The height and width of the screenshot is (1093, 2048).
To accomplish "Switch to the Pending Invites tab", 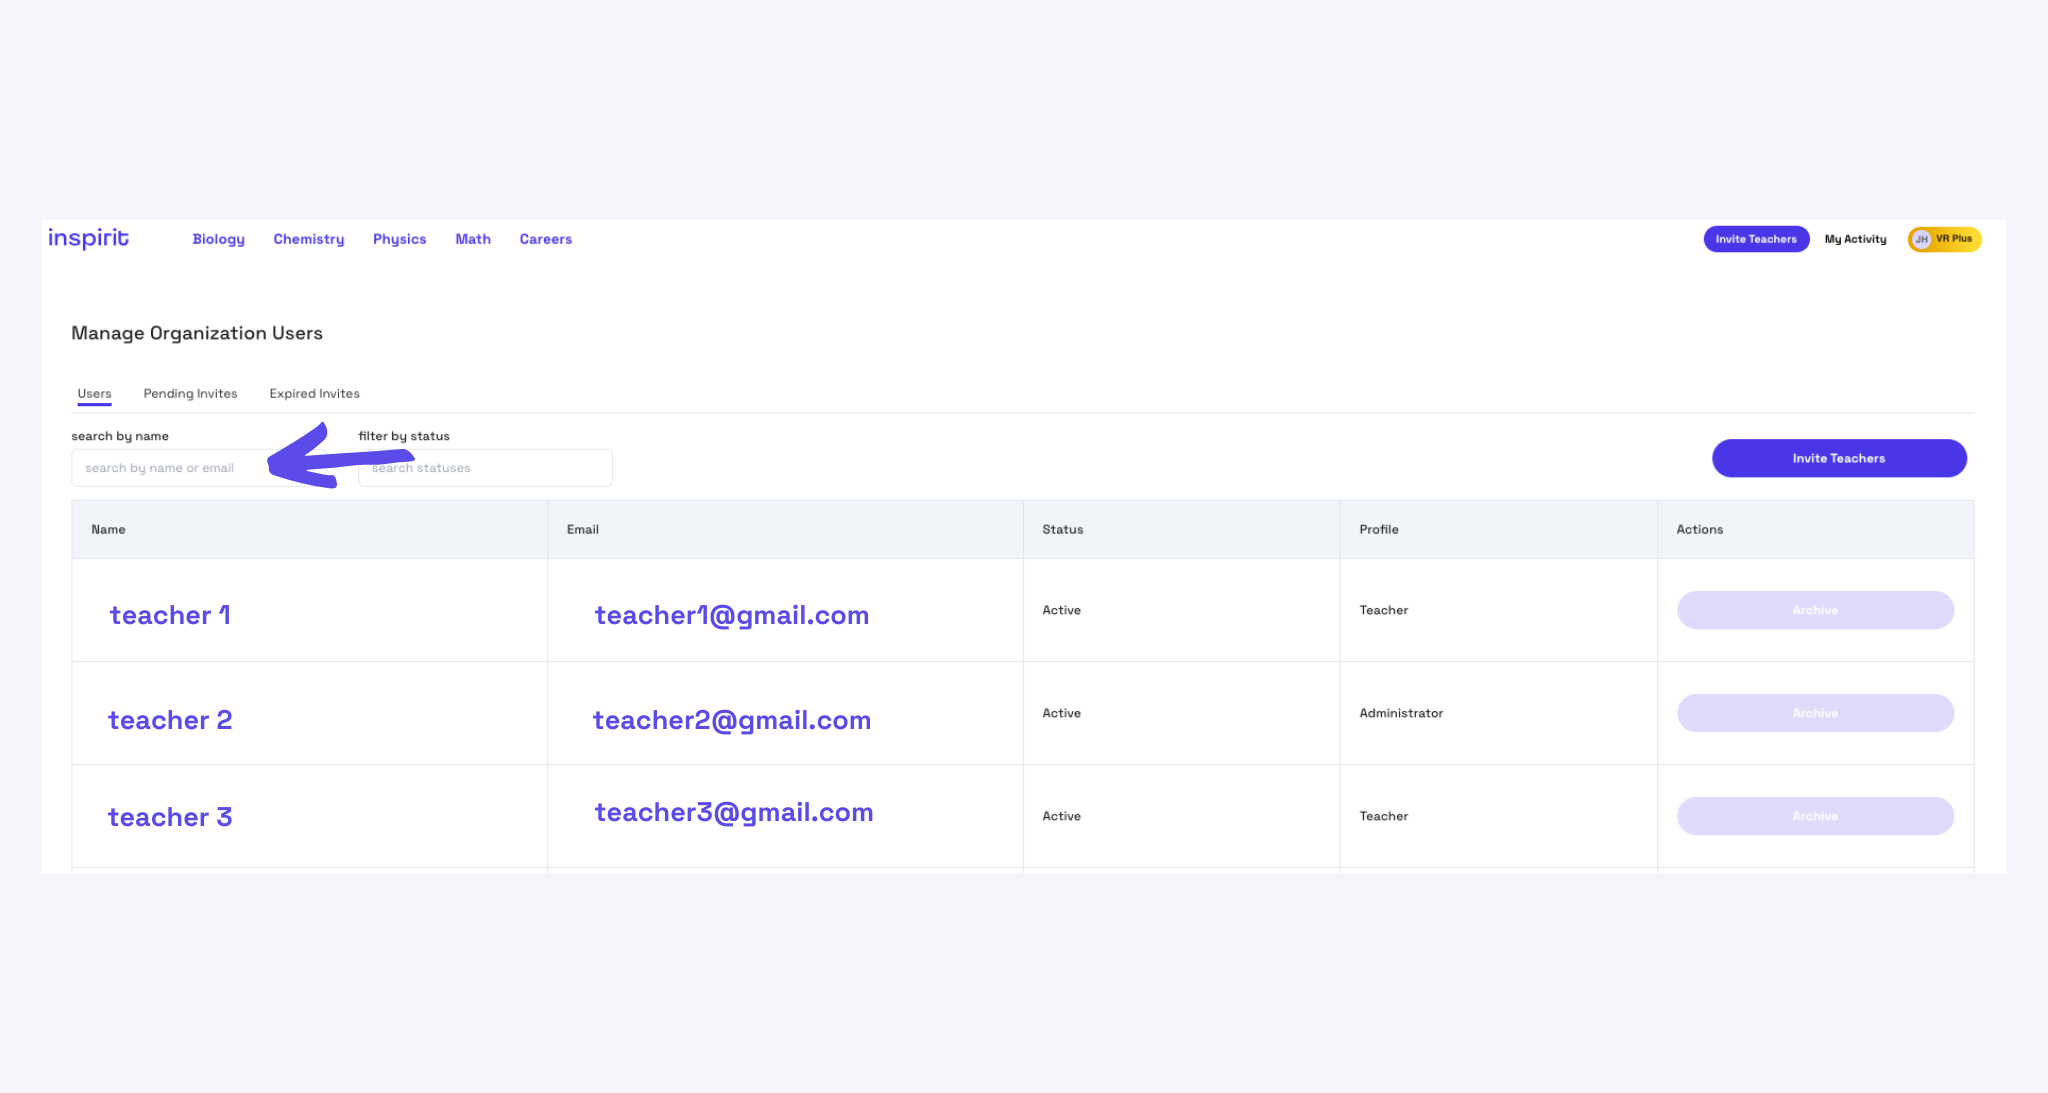I will (x=190, y=394).
